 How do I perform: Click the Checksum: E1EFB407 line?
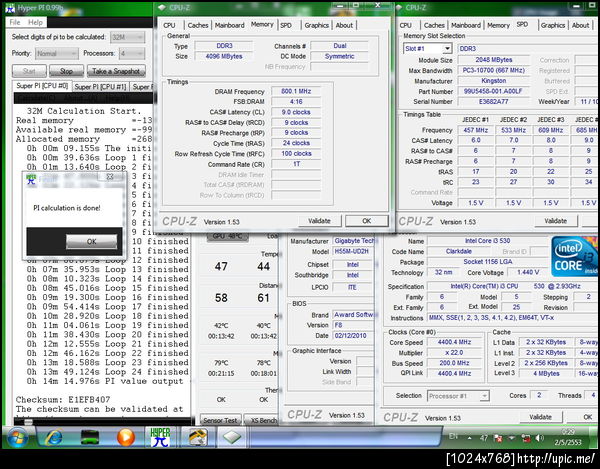(x=63, y=399)
